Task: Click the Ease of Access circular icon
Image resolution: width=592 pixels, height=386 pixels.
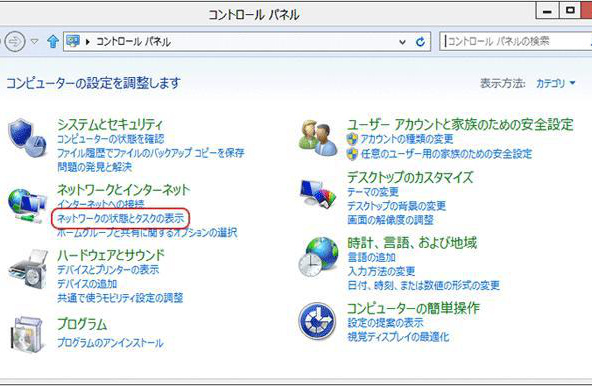Action: [317, 321]
